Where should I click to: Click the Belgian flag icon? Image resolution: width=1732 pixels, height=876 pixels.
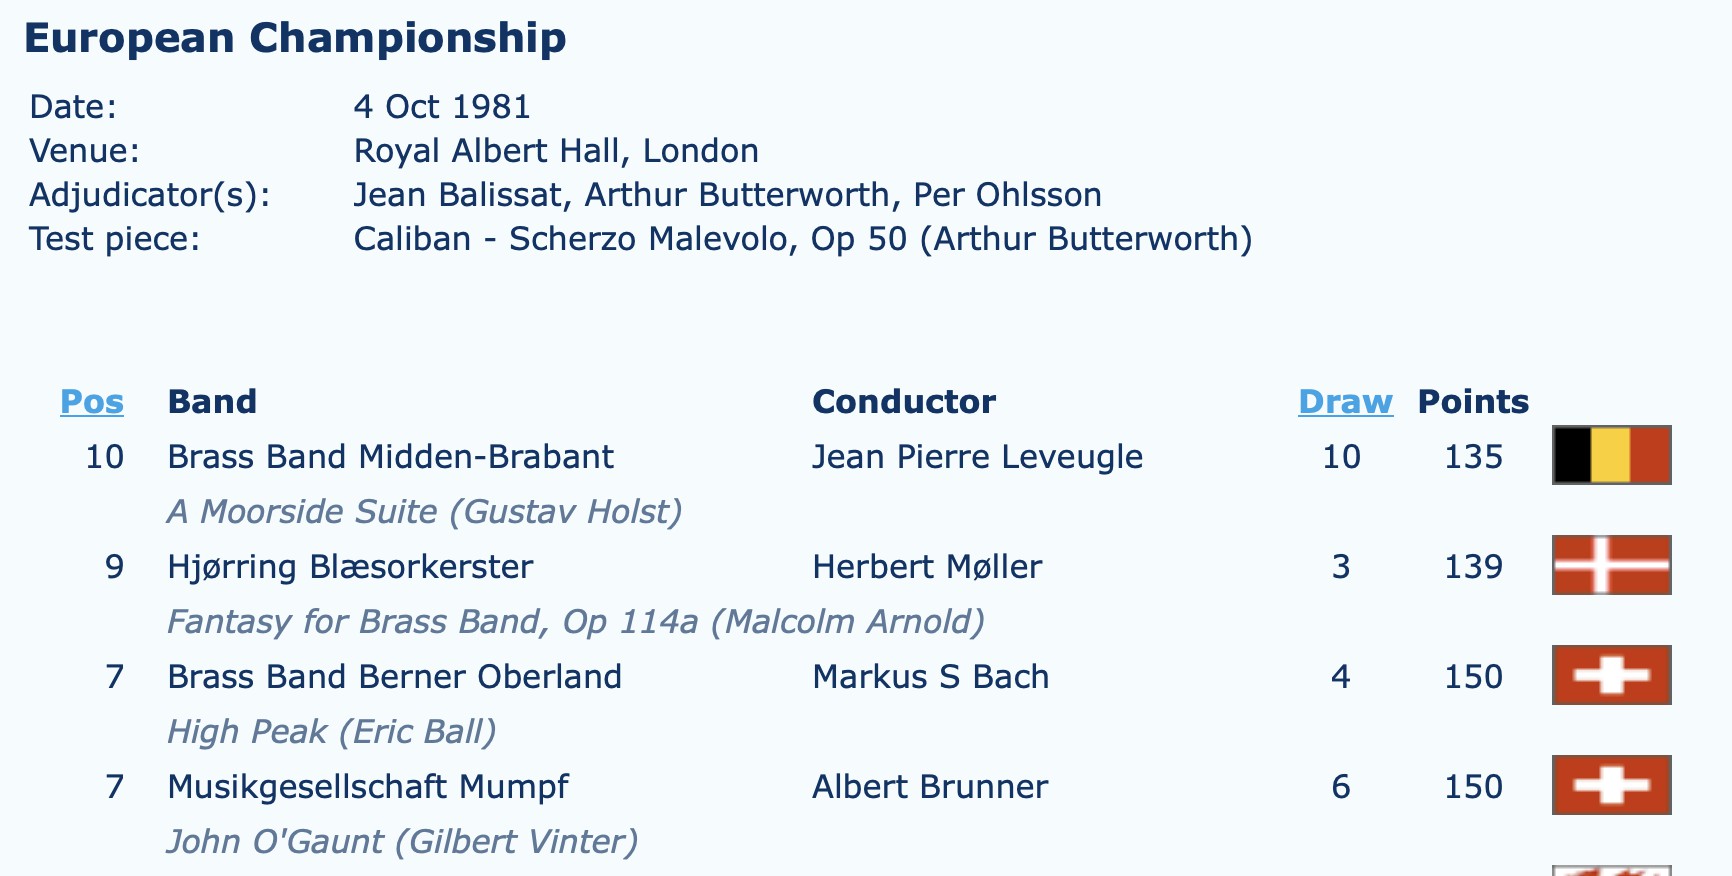1611,455
